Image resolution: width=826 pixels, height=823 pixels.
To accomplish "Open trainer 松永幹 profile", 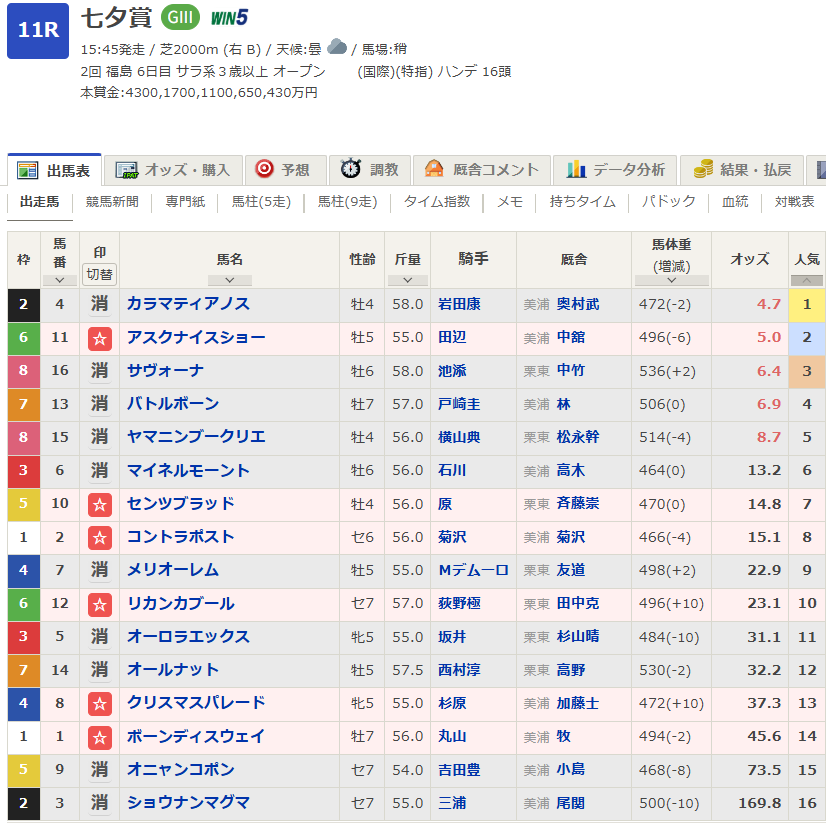I will [578, 437].
